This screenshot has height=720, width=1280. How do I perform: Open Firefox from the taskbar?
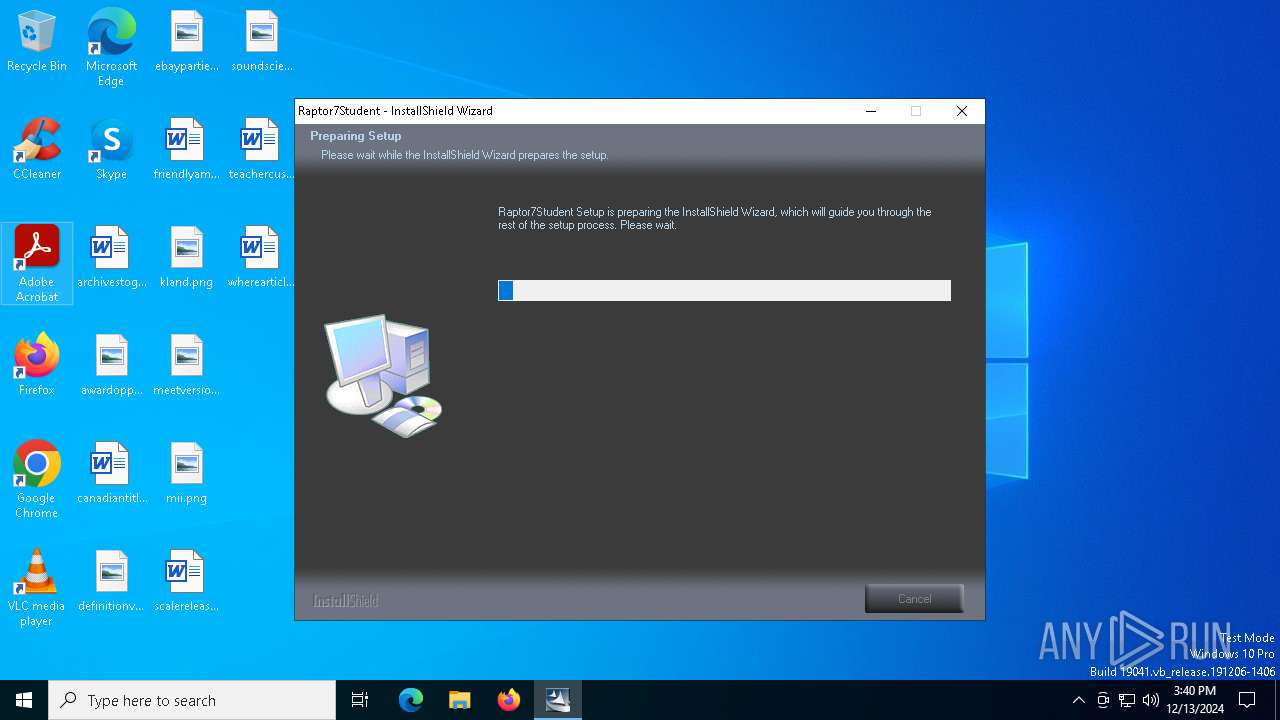point(509,700)
